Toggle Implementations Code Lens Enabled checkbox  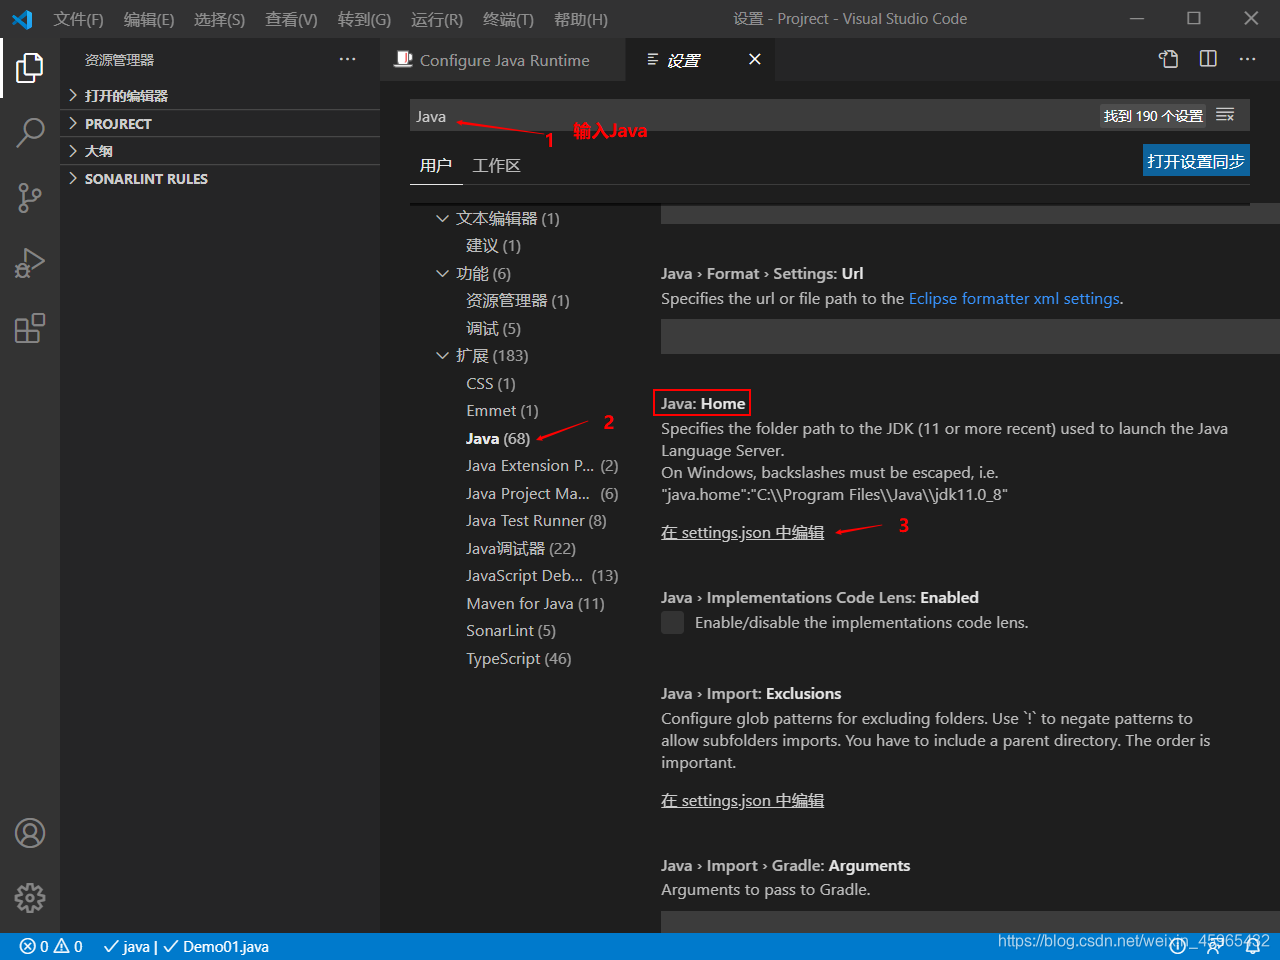coord(673,623)
